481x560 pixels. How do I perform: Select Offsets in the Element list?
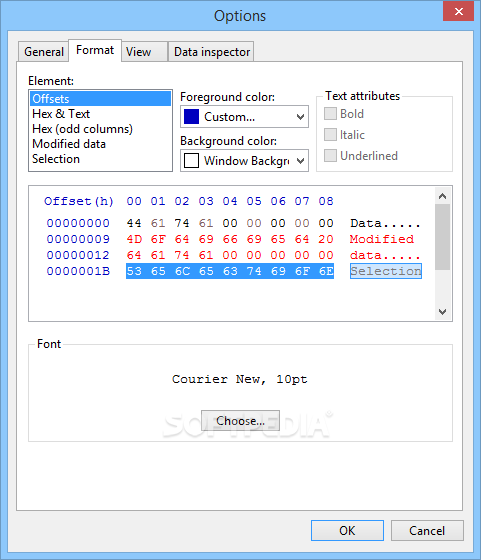(100, 99)
